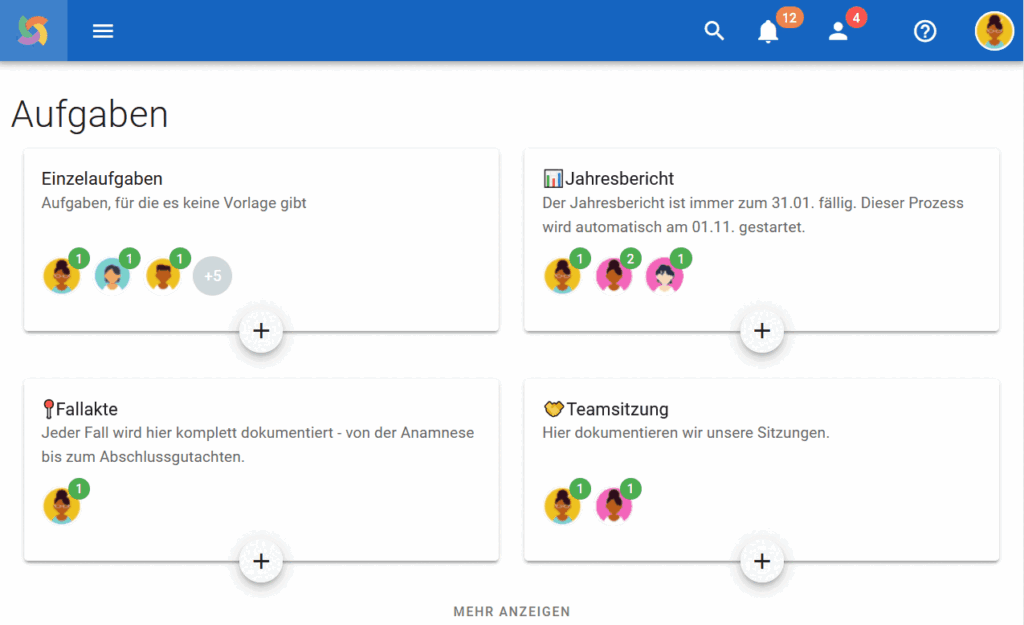This screenshot has height=625, width=1024.
Task: Open the Teamsitzung card title
Action: pyautogui.click(x=617, y=409)
